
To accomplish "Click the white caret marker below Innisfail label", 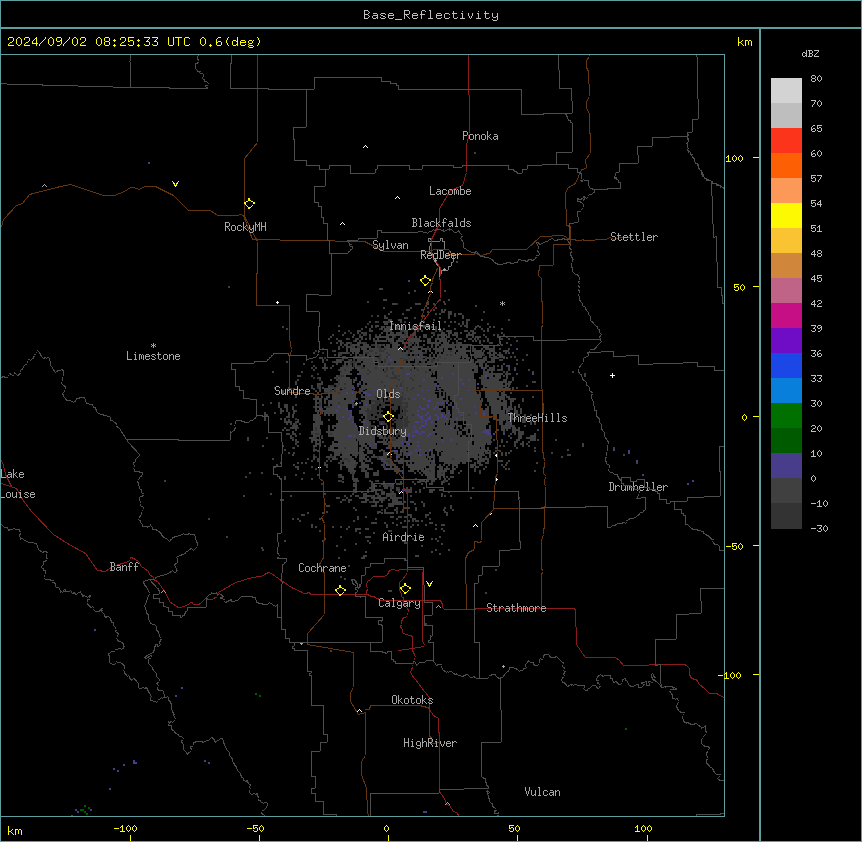I will click(401, 348).
